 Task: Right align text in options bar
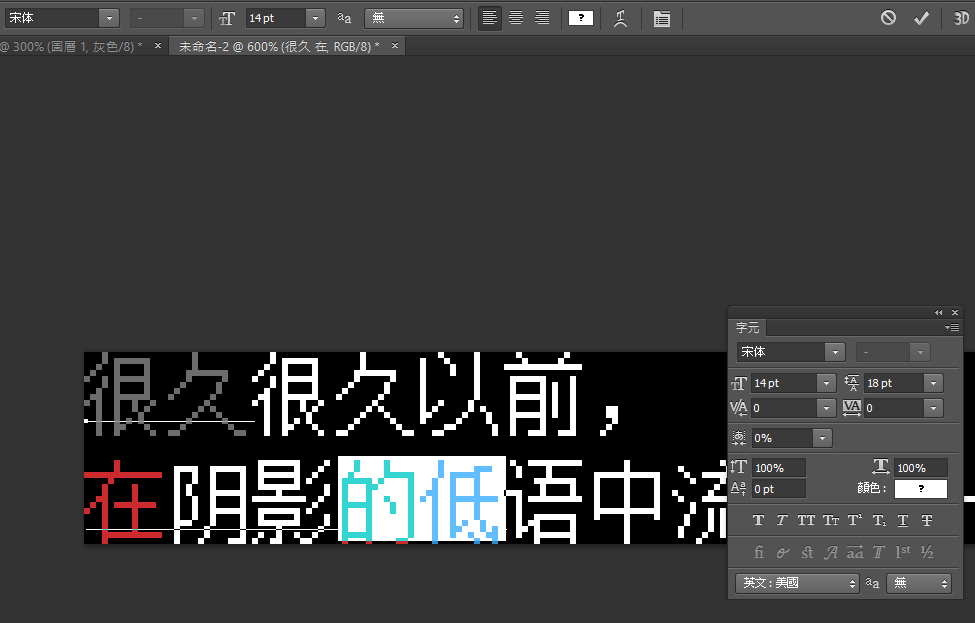pyautogui.click(x=542, y=19)
